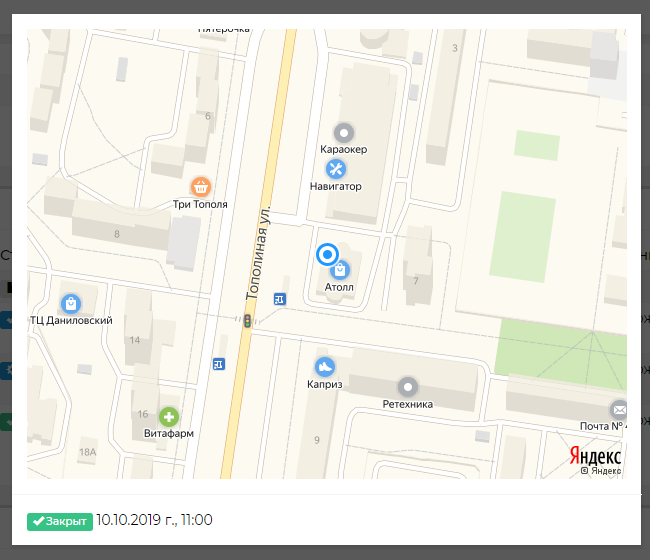
Task: Click the Каприз shoe store icon
Action: (325, 367)
